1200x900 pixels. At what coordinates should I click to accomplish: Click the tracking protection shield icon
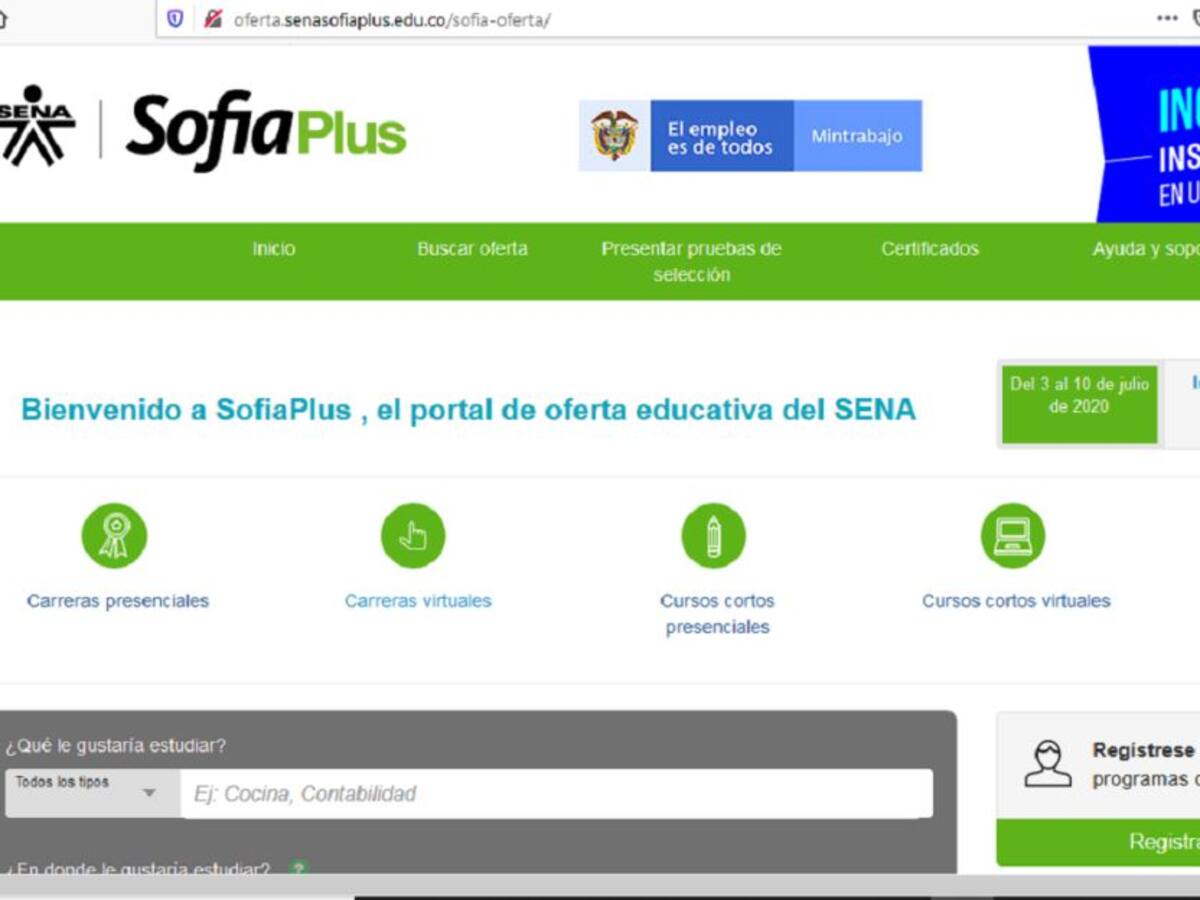(175, 18)
